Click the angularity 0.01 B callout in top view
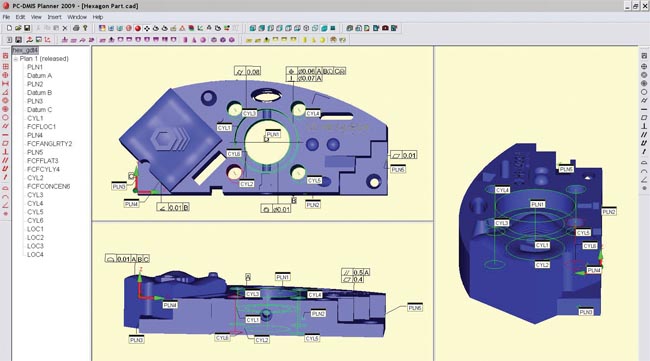The width and height of the screenshot is (650, 361). pos(173,208)
